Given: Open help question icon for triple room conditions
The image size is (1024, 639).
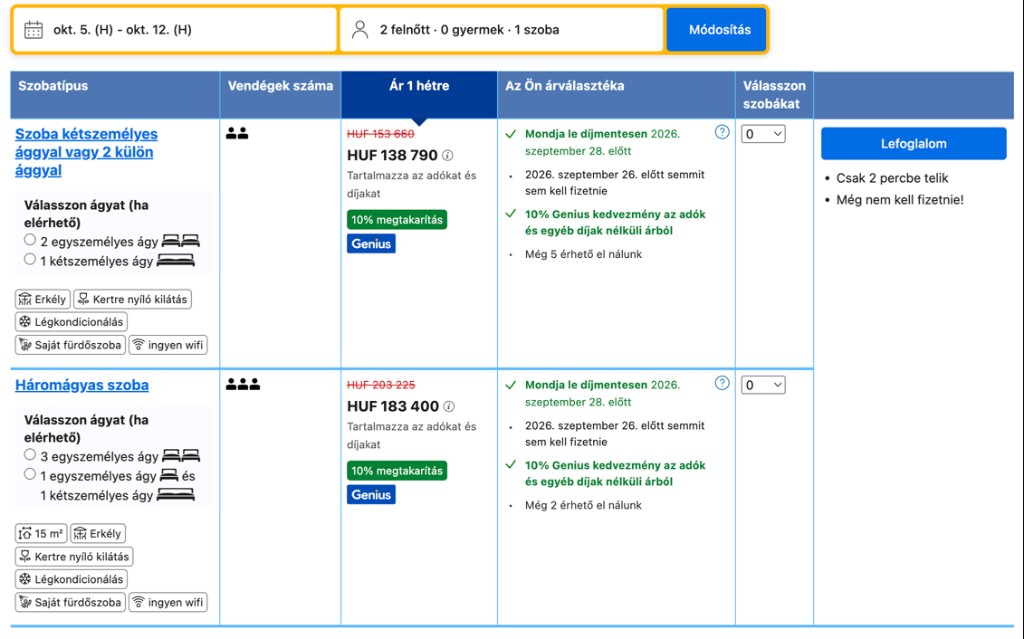Looking at the screenshot, I should pyautogui.click(x=722, y=383).
